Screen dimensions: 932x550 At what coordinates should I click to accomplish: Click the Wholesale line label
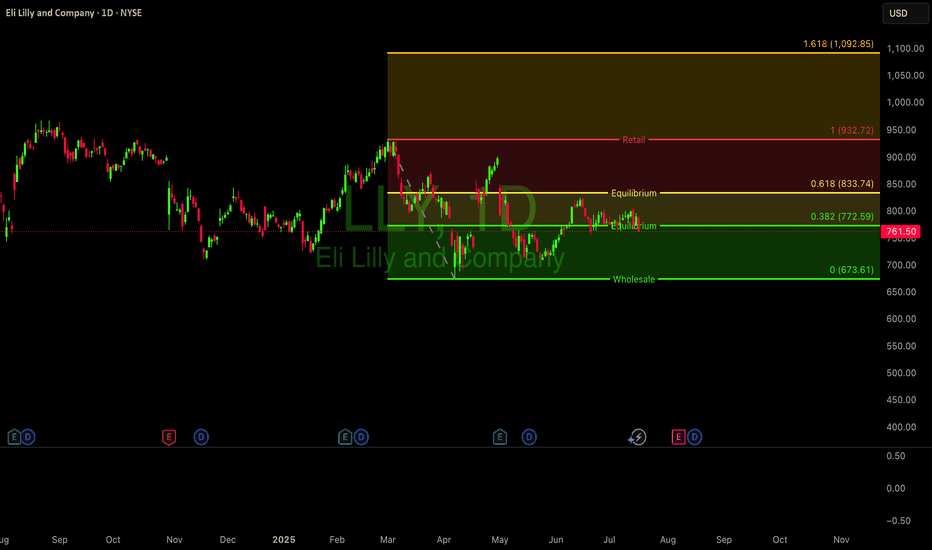click(634, 279)
